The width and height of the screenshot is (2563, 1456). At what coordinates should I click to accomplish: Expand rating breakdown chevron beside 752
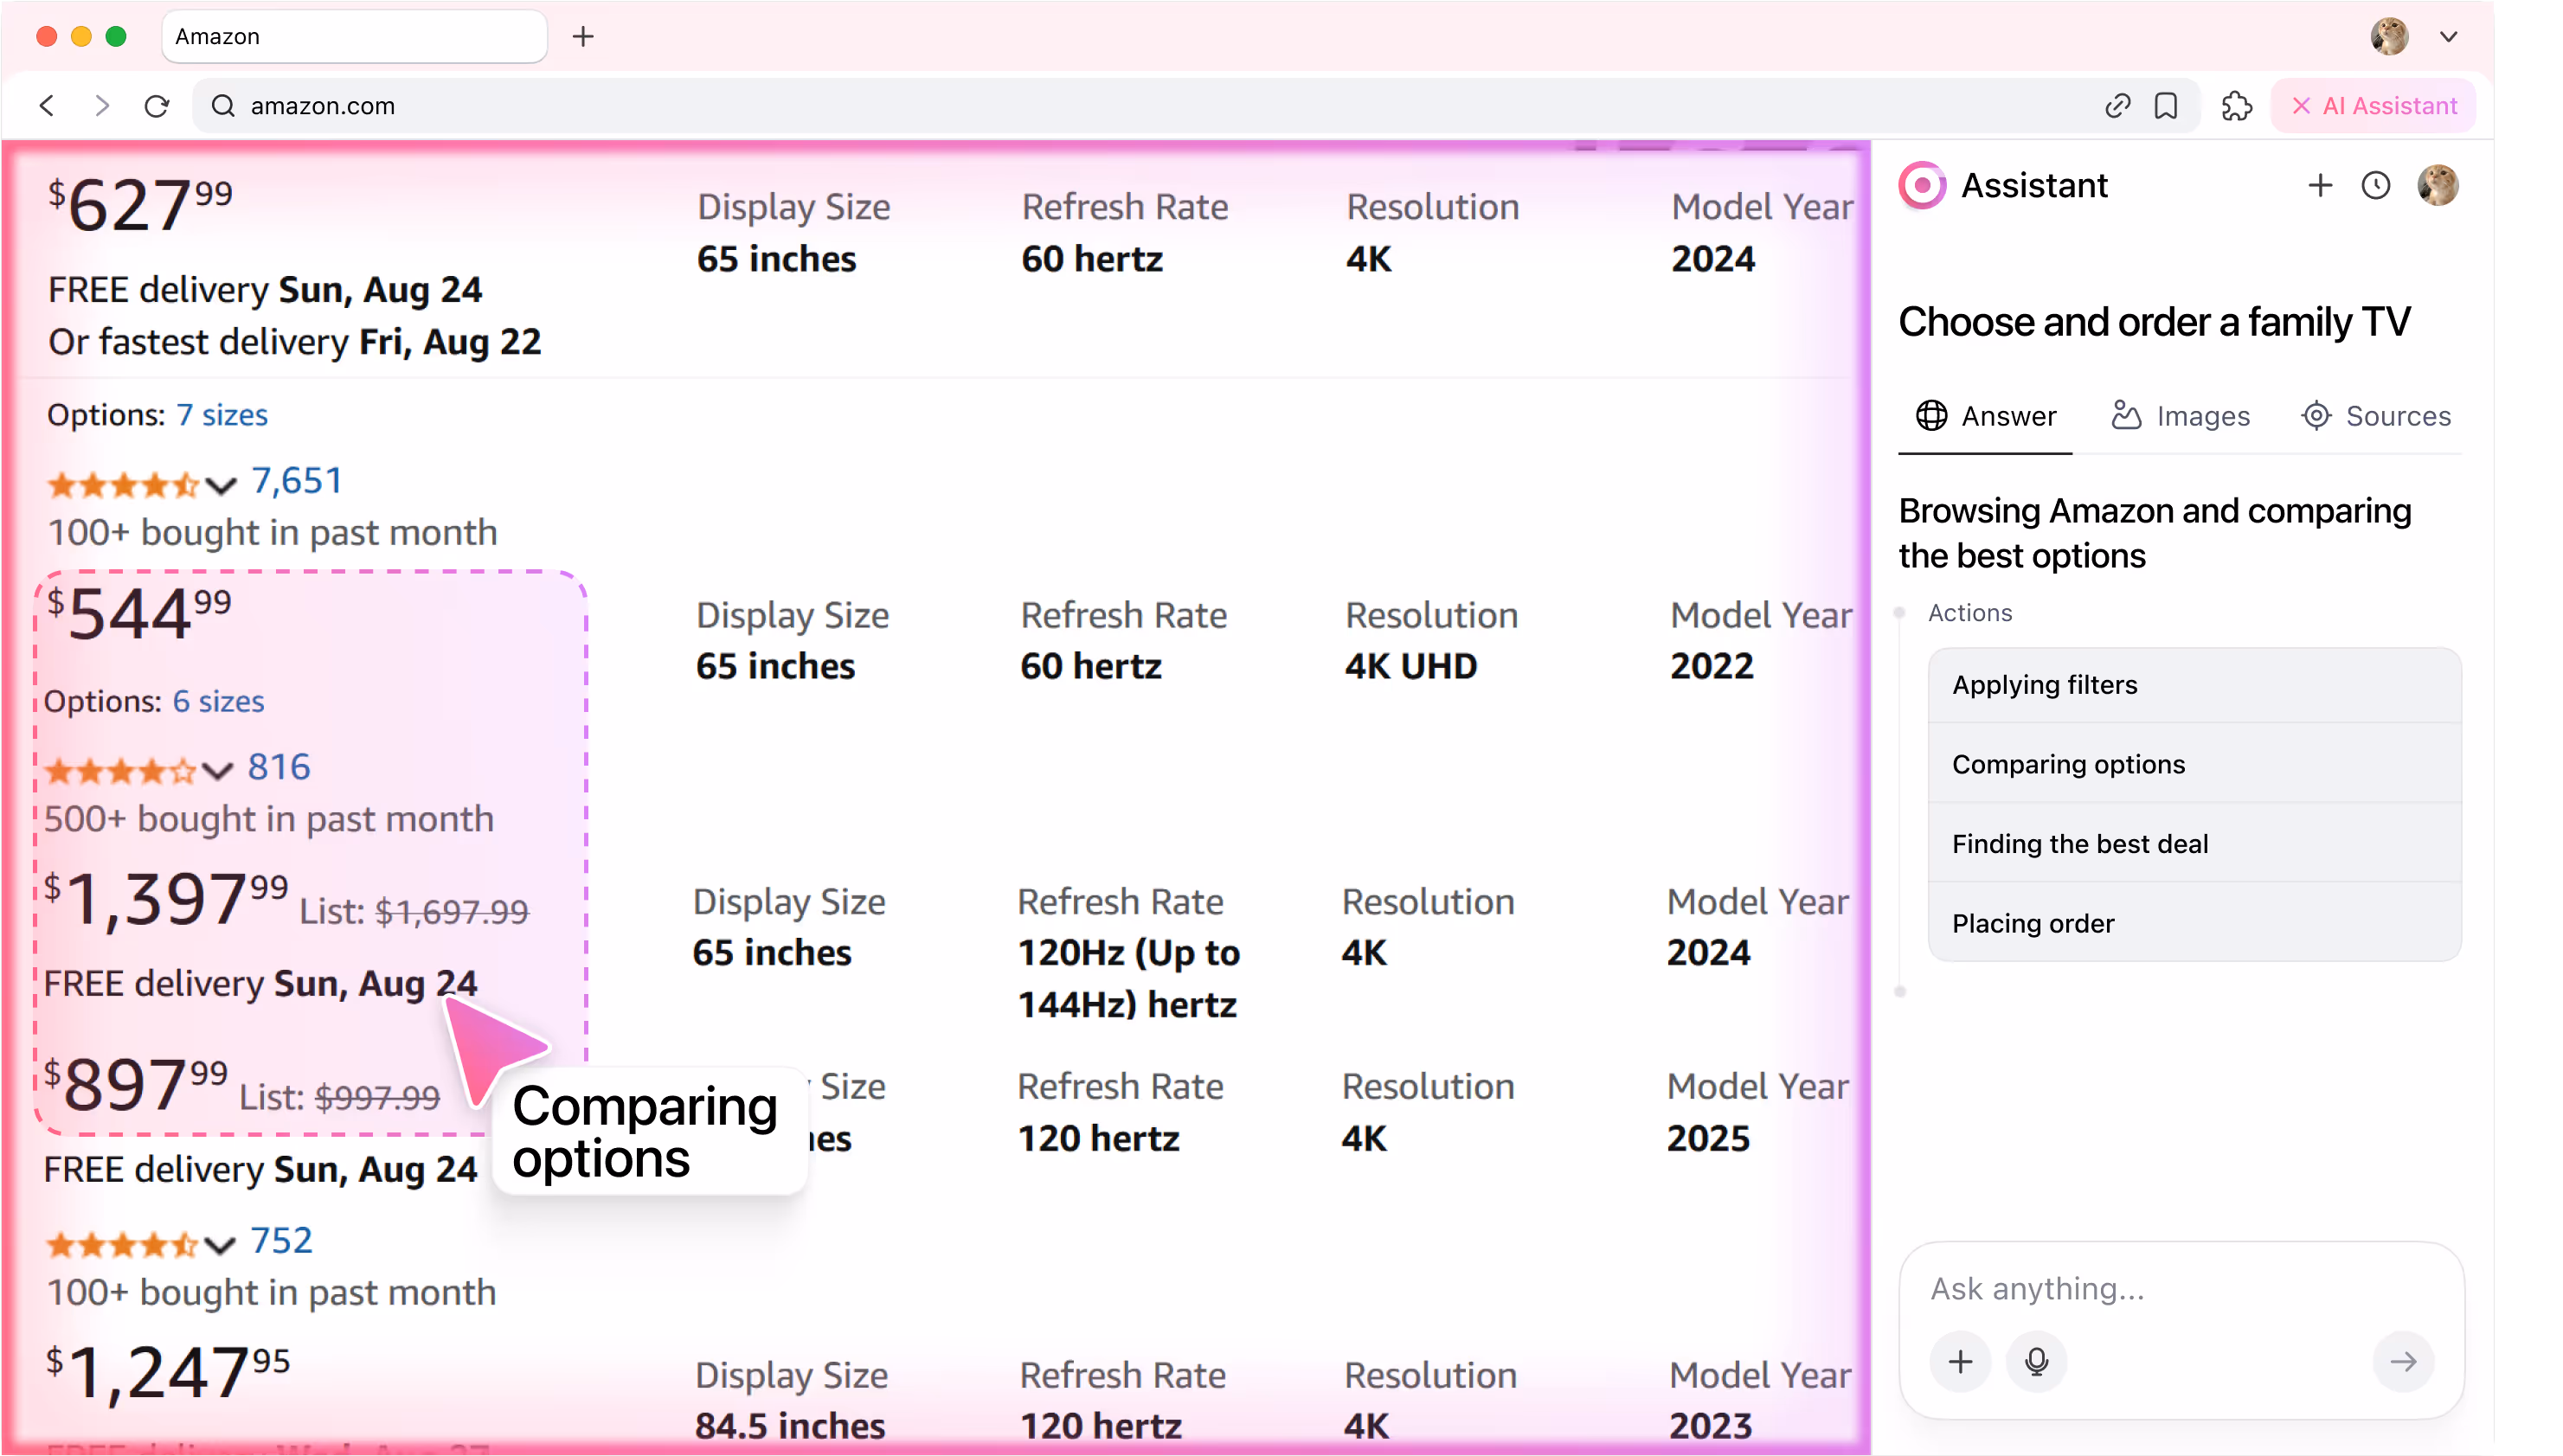[219, 1245]
